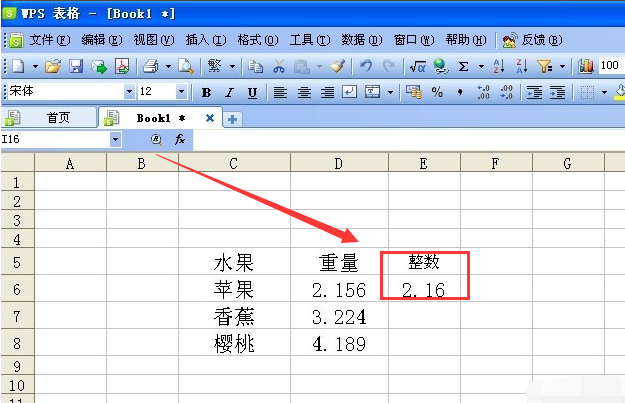Viewport: 625px width, 403px height.
Task: Toggle underline formatting
Action: (252, 93)
